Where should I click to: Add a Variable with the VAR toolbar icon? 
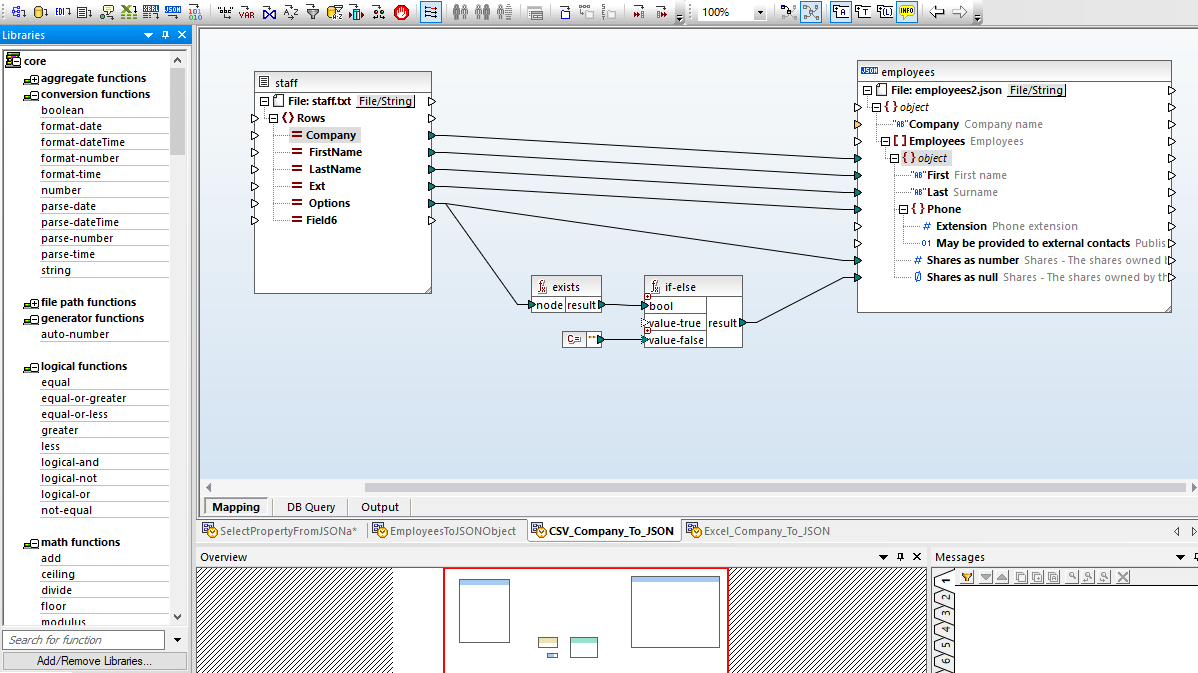244,12
